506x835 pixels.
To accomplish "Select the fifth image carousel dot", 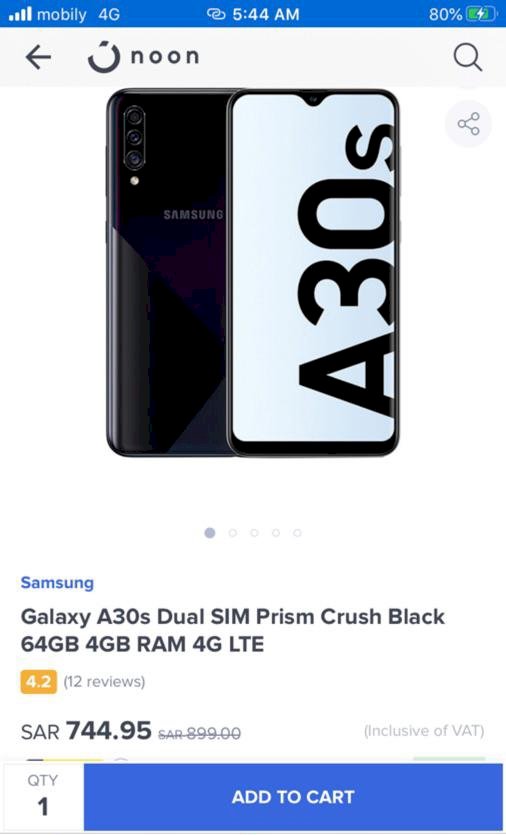I will point(297,533).
